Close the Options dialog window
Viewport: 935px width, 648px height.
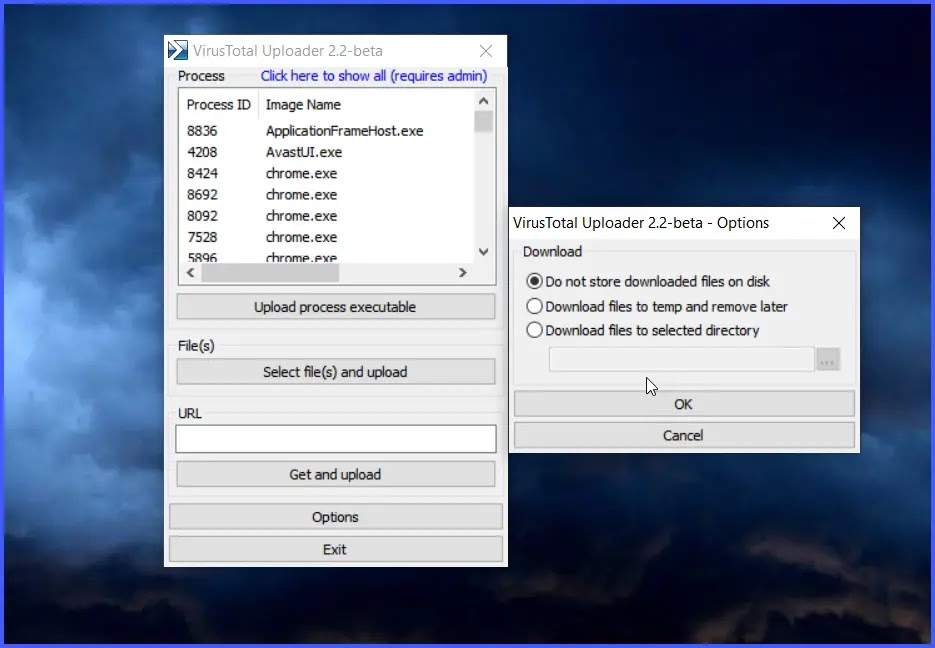pyautogui.click(x=838, y=223)
